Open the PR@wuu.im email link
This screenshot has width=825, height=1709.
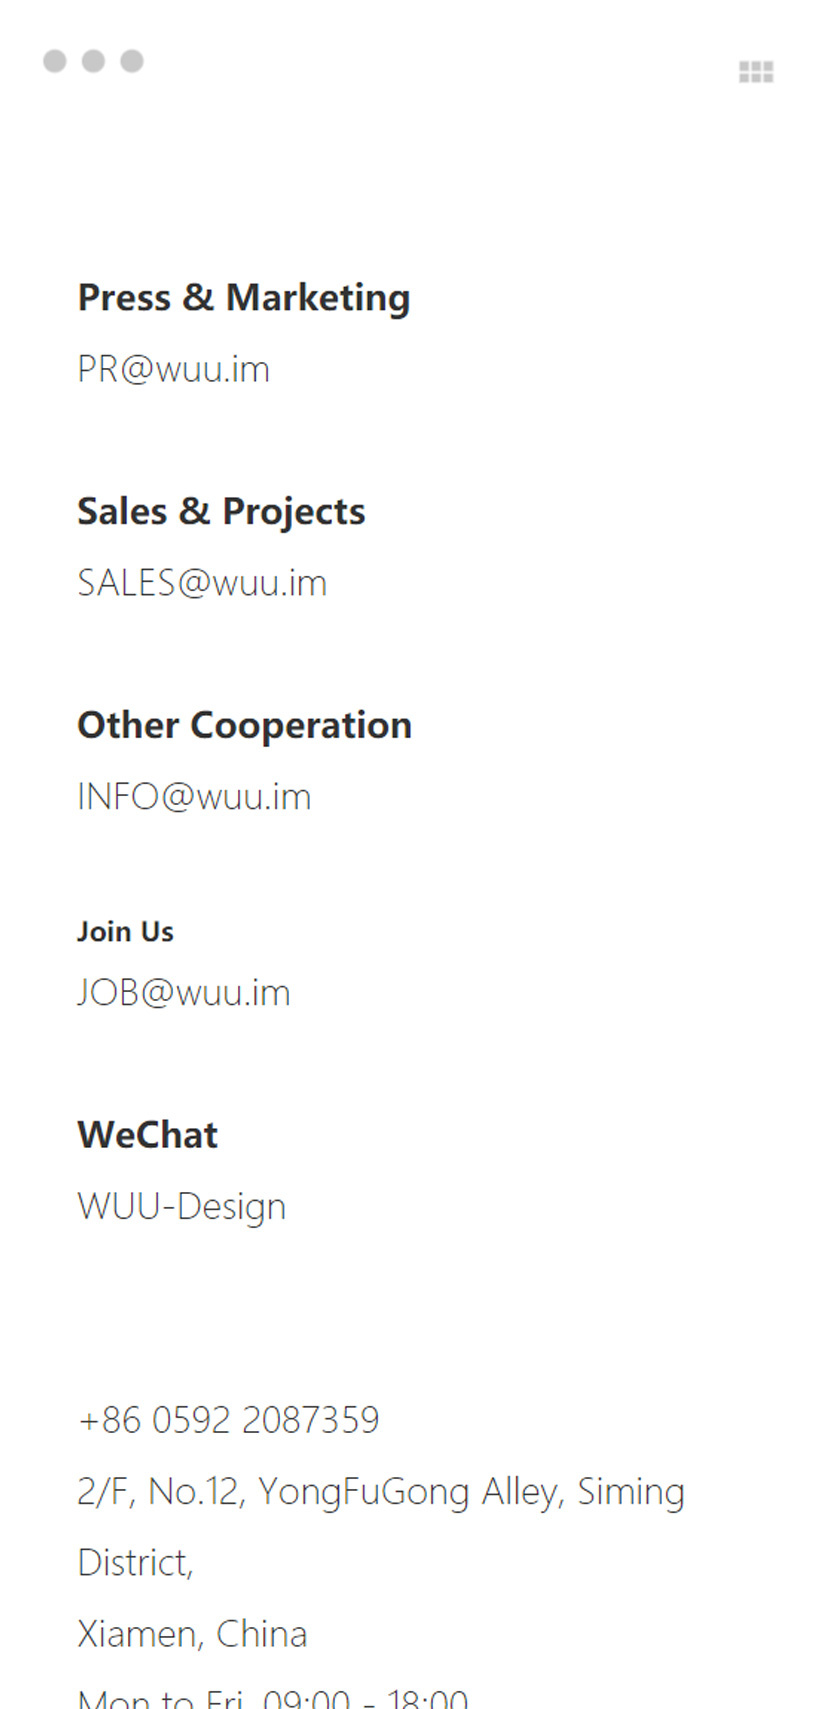pyautogui.click(x=174, y=370)
